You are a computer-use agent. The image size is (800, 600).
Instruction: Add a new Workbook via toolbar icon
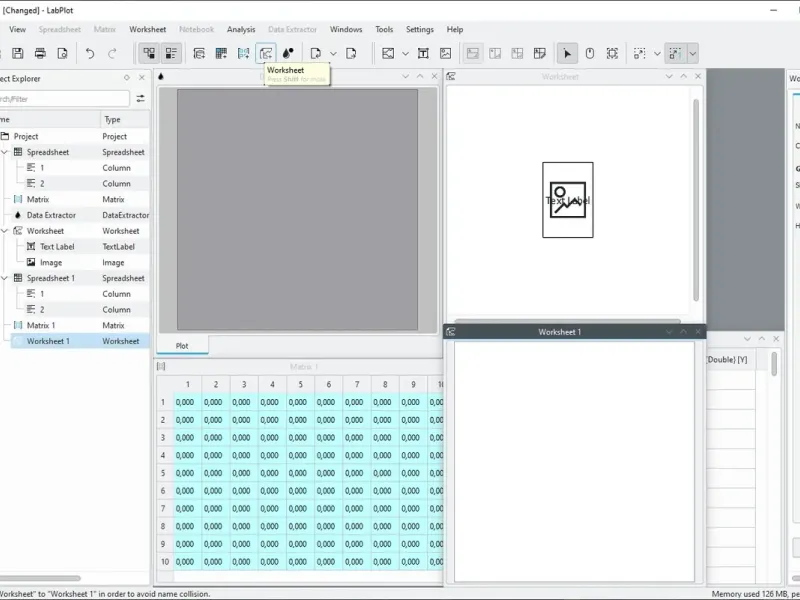pos(199,54)
